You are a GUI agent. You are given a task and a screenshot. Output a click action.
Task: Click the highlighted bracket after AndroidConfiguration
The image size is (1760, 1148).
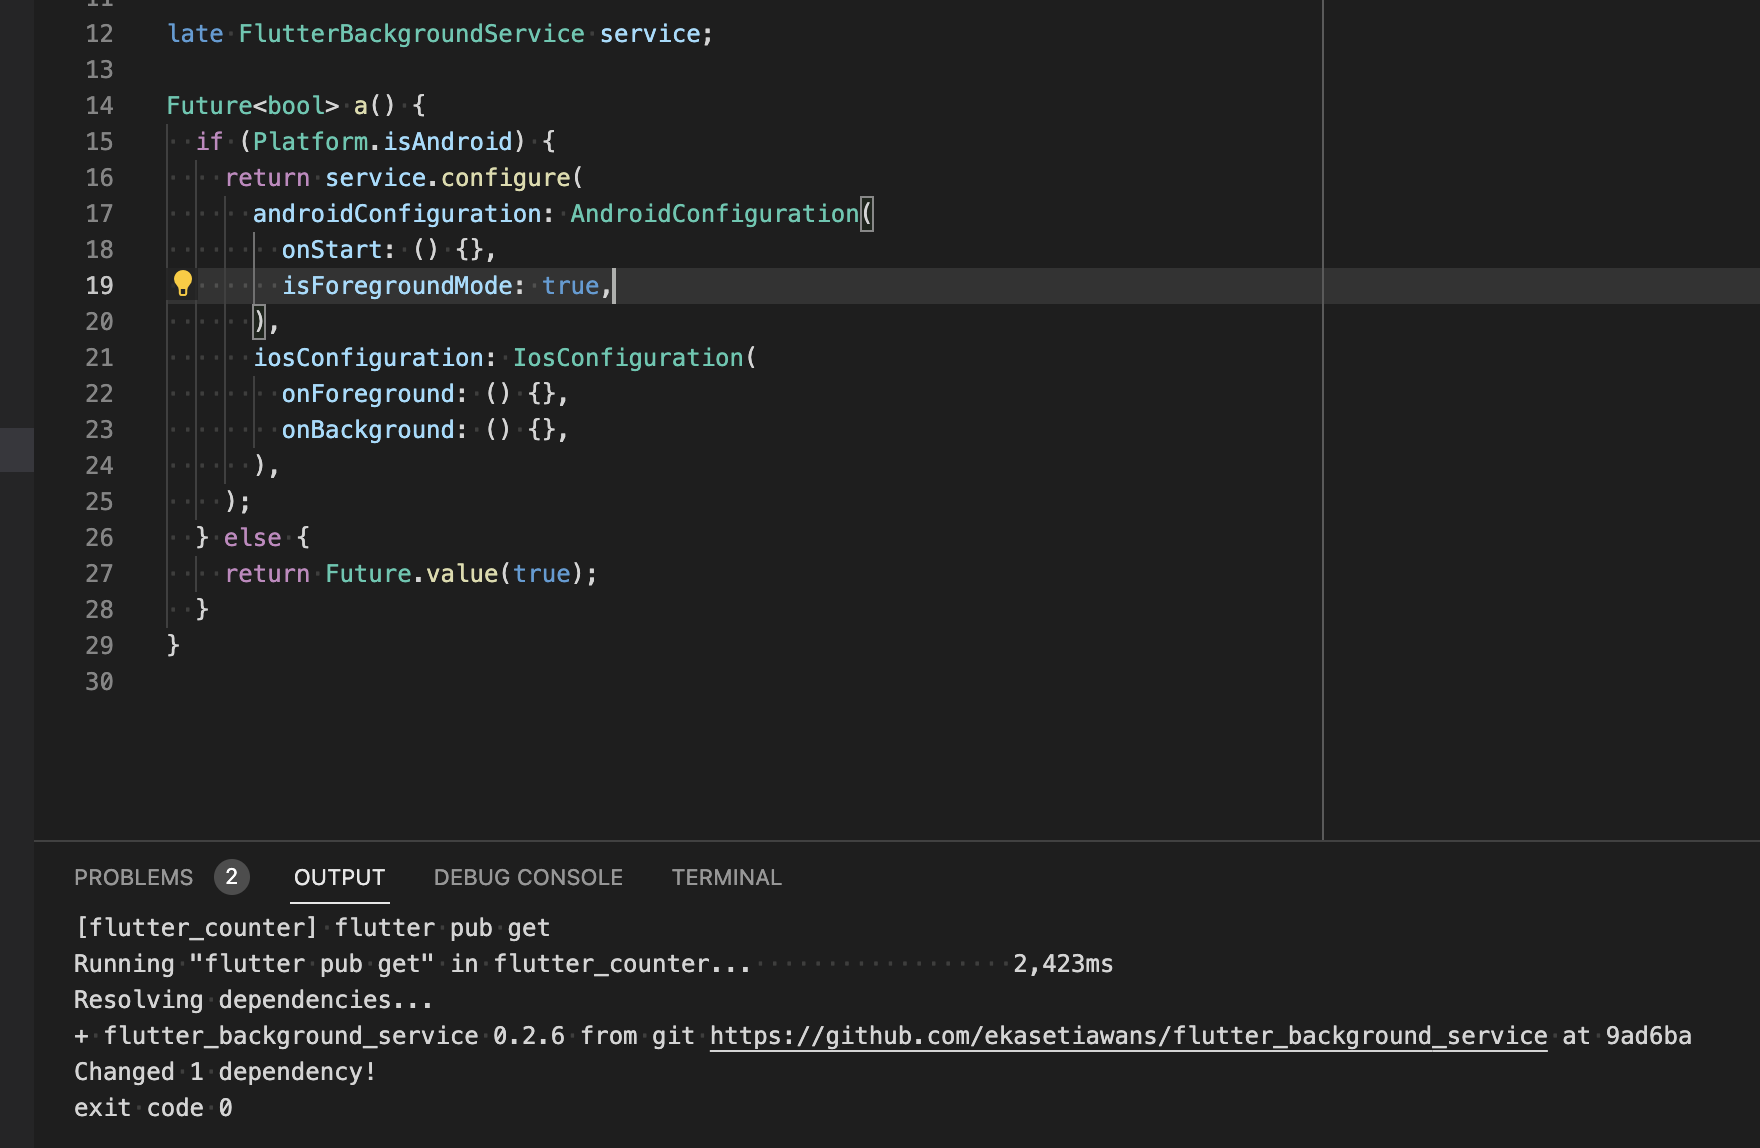pyautogui.click(x=868, y=213)
